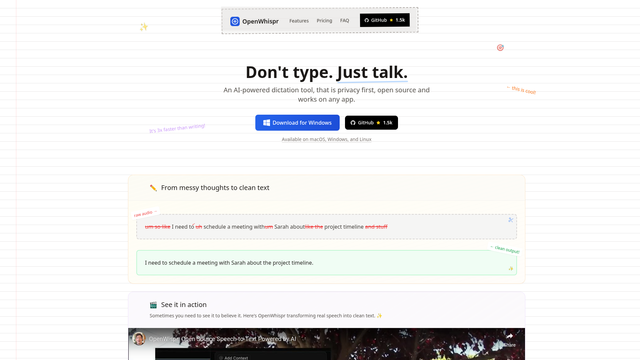
Task: Click the pencil icon beside 'From messy thoughts'
Action: click(x=153, y=188)
